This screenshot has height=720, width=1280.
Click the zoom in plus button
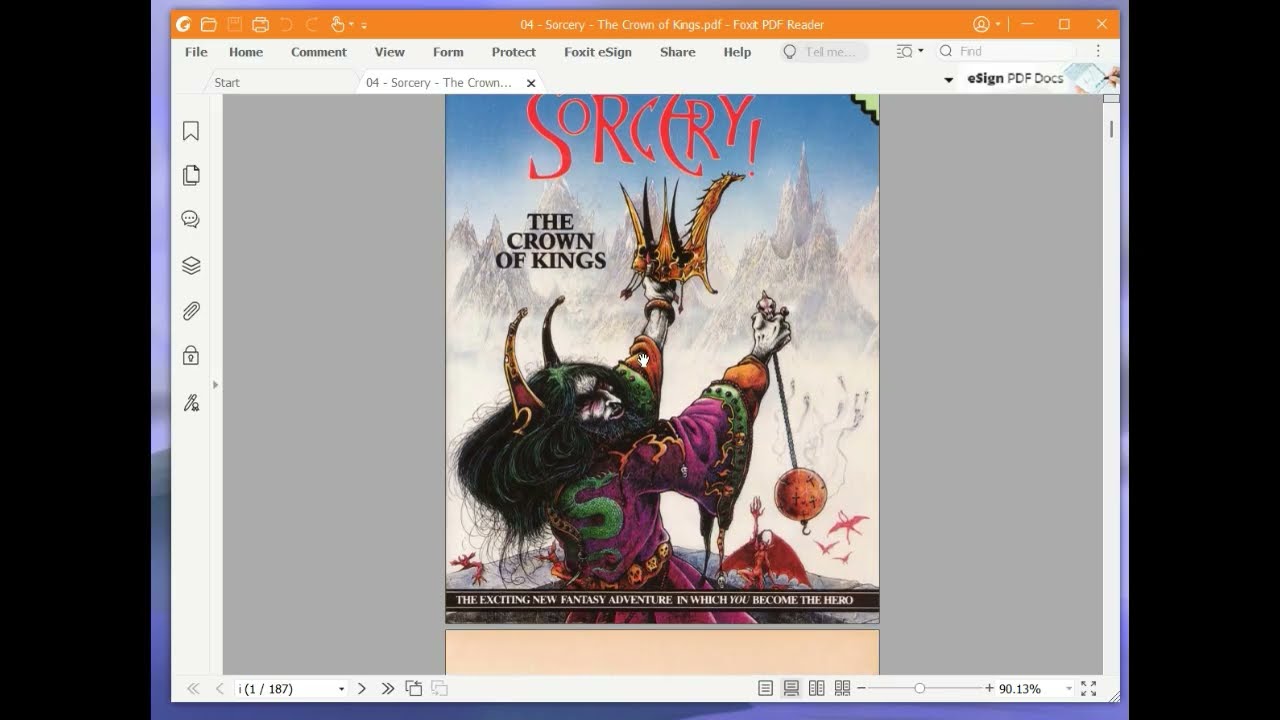(990, 688)
